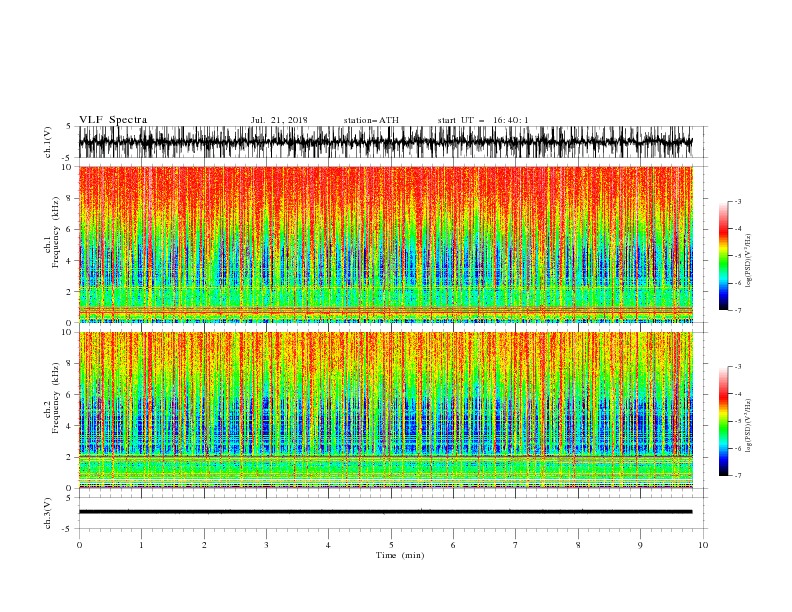Click the color scale bar beside ch.1 spectrogram
This screenshot has width=792, height=612.
point(723,256)
